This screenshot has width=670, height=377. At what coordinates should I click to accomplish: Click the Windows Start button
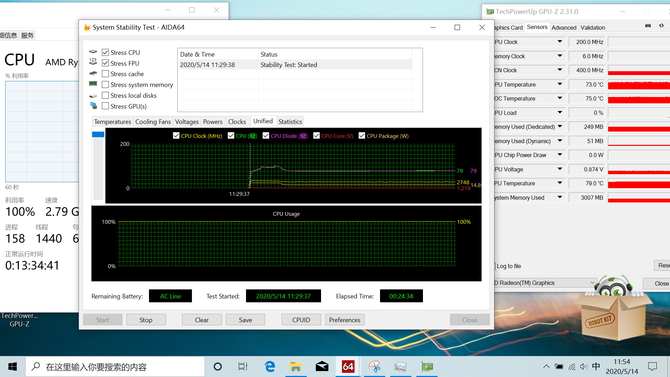pyautogui.click(x=12, y=366)
